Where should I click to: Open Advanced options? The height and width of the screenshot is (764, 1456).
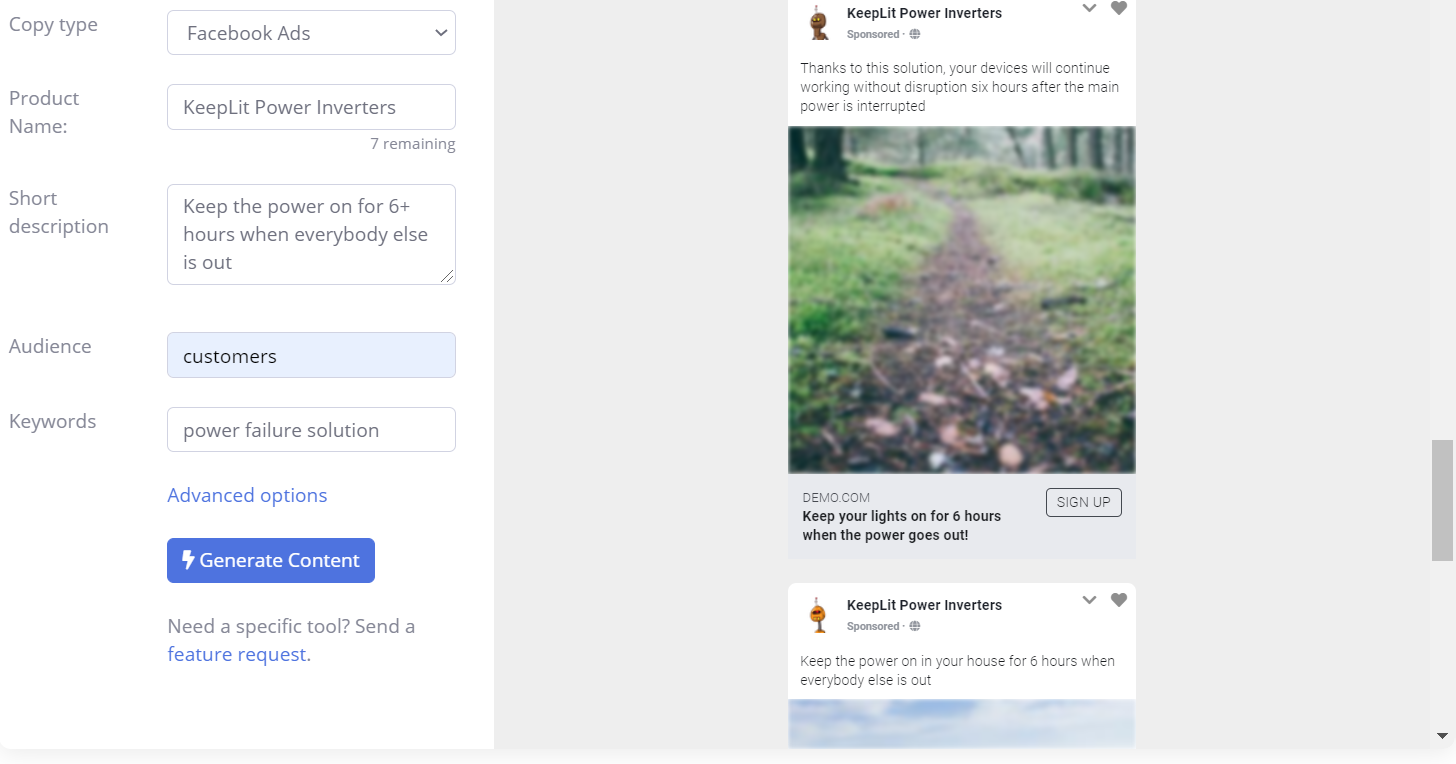(247, 495)
